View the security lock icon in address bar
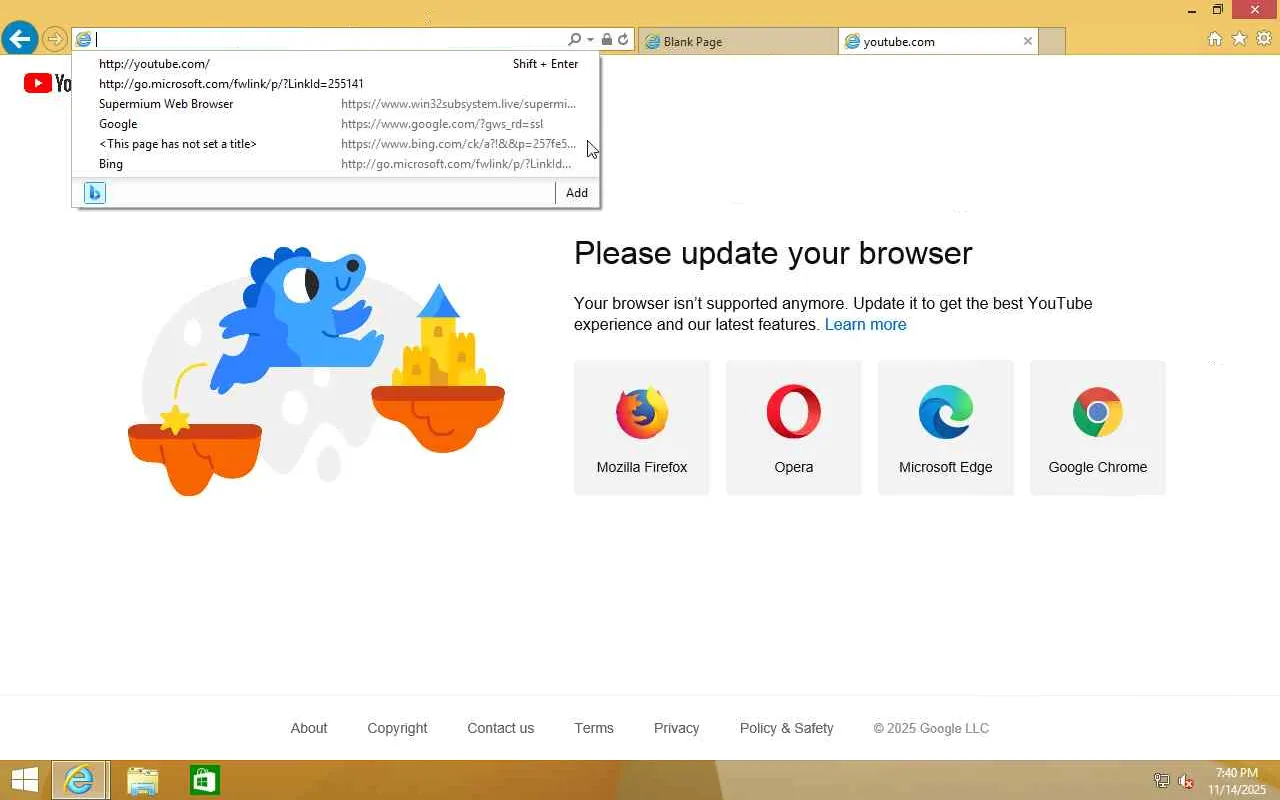The width and height of the screenshot is (1280, 800). coord(606,40)
